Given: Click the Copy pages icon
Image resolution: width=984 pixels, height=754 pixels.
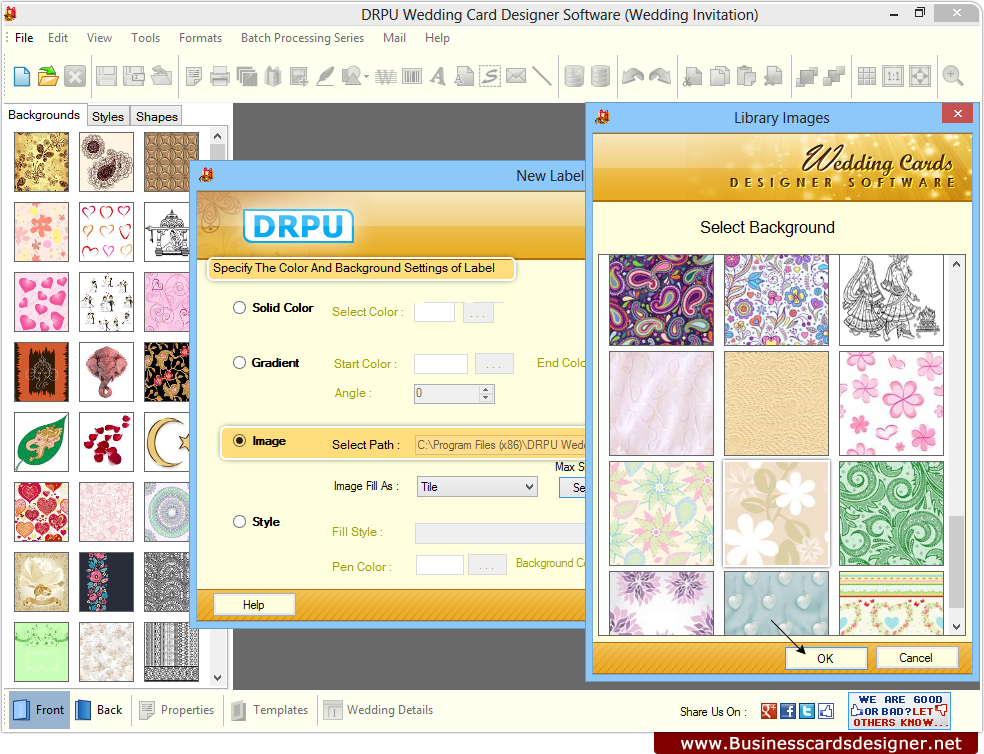Looking at the screenshot, I should (719, 77).
